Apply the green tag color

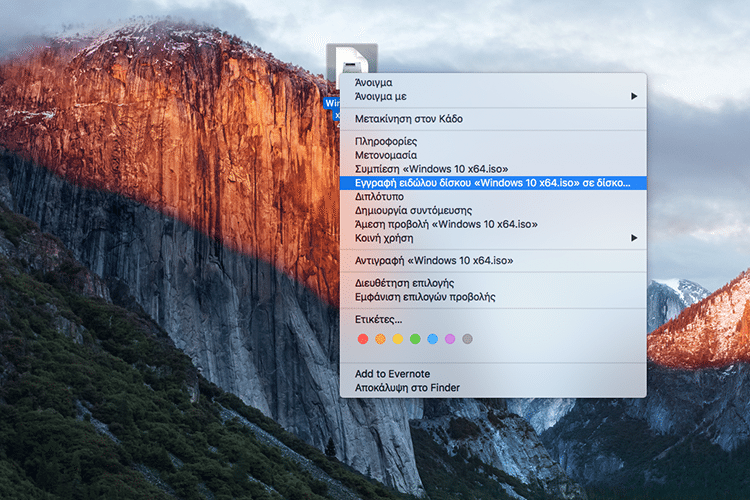pyautogui.click(x=415, y=339)
